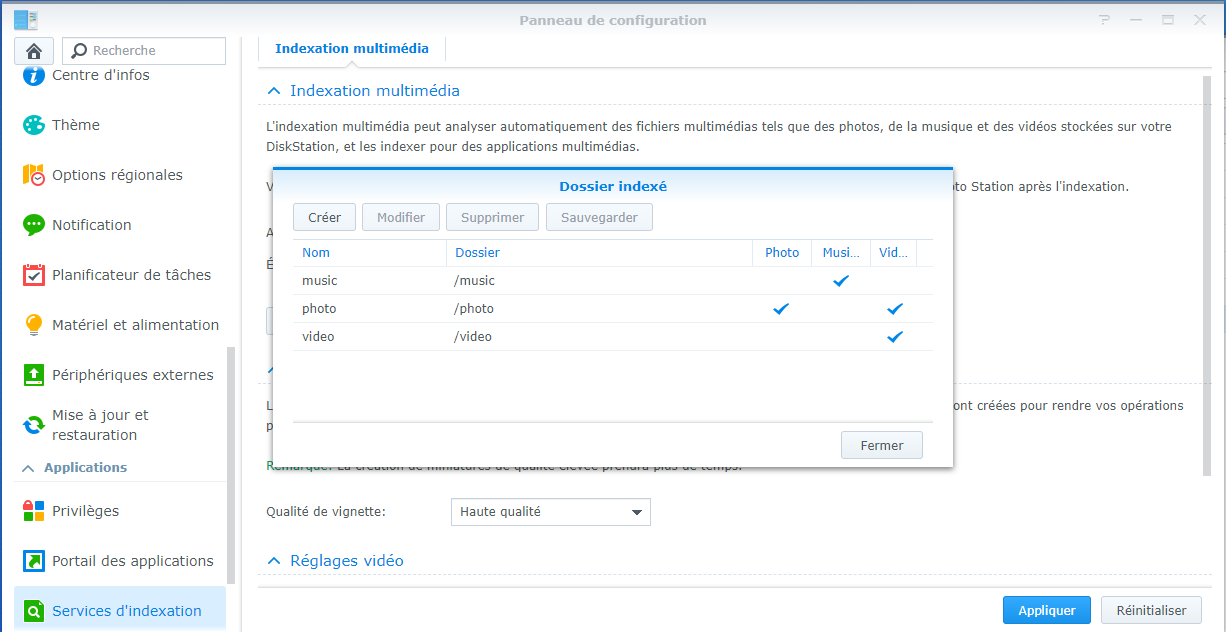Toggle Video checkmark for video folder

coord(895,337)
